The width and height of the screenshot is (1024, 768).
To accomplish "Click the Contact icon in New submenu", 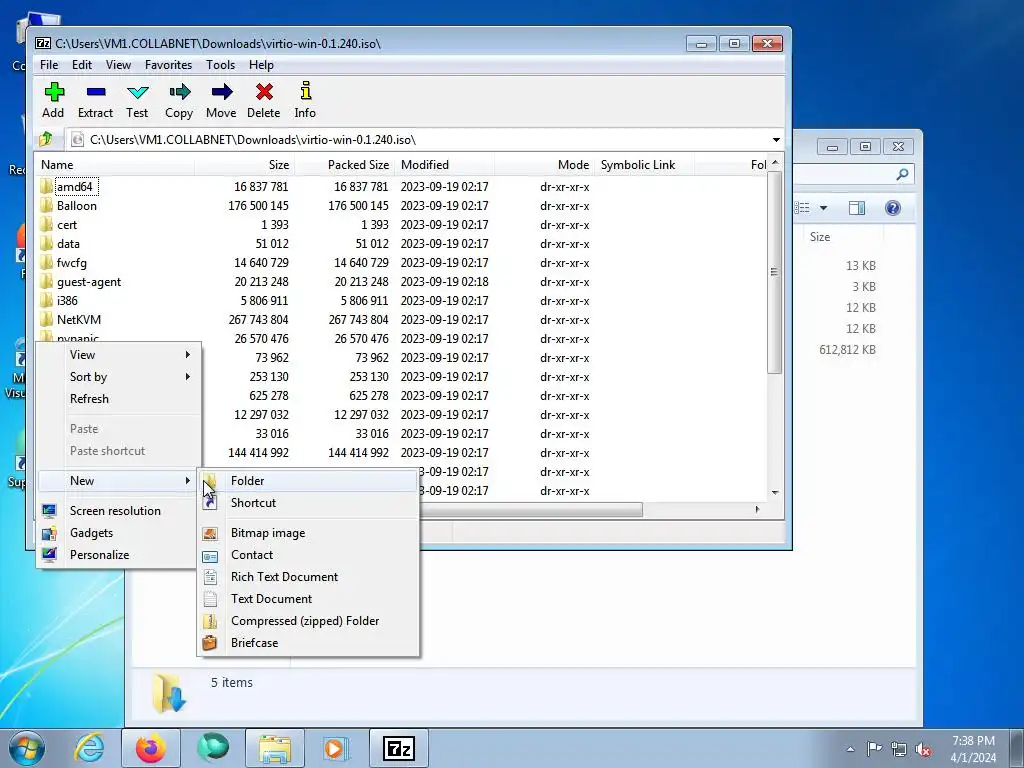I will [210, 555].
